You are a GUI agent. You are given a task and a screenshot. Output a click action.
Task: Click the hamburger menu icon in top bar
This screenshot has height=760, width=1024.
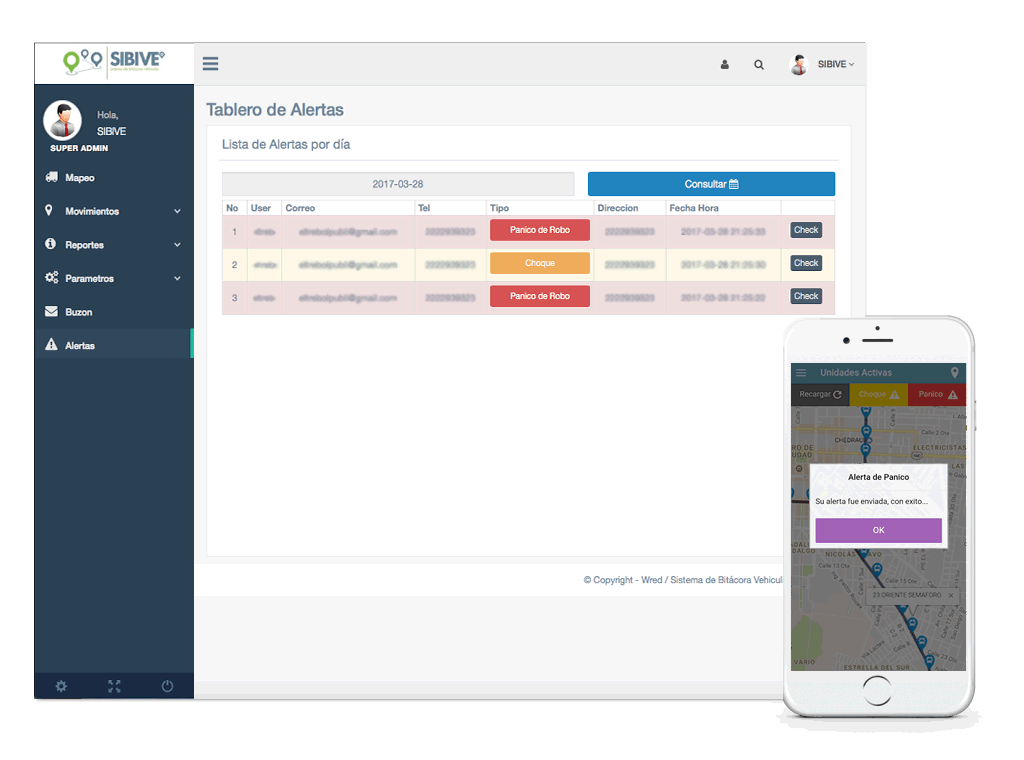pyautogui.click(x=210, y=64)
